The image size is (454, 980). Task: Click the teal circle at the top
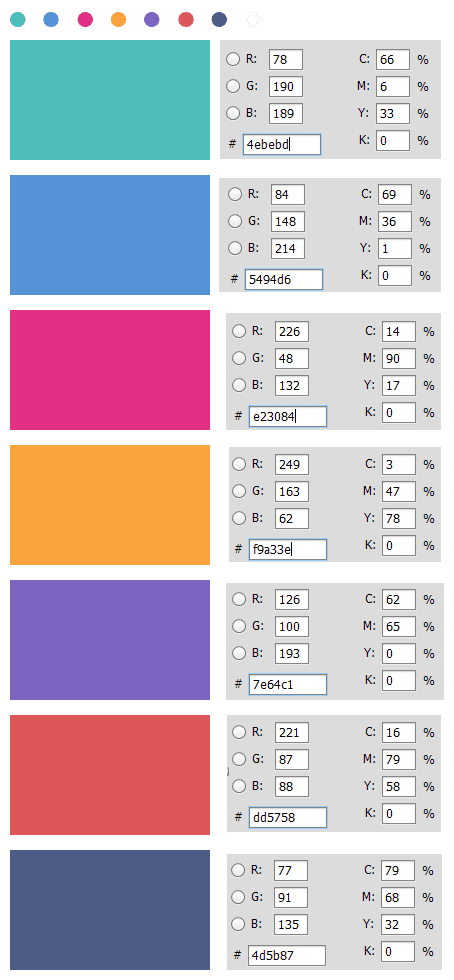tap(18, 19)
